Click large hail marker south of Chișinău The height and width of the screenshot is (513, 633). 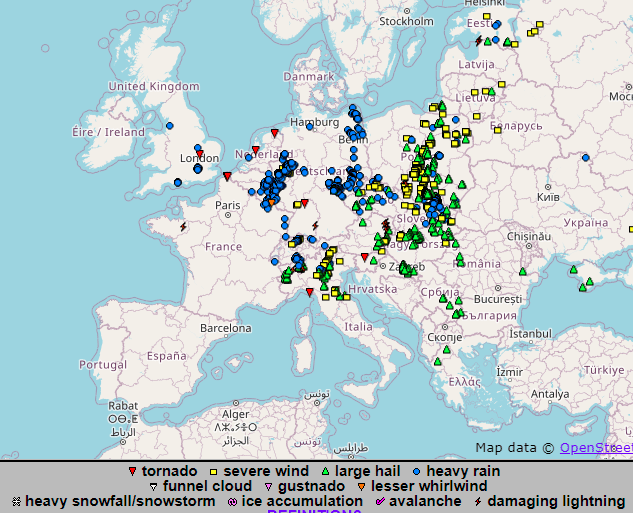[x=523, y=272]
